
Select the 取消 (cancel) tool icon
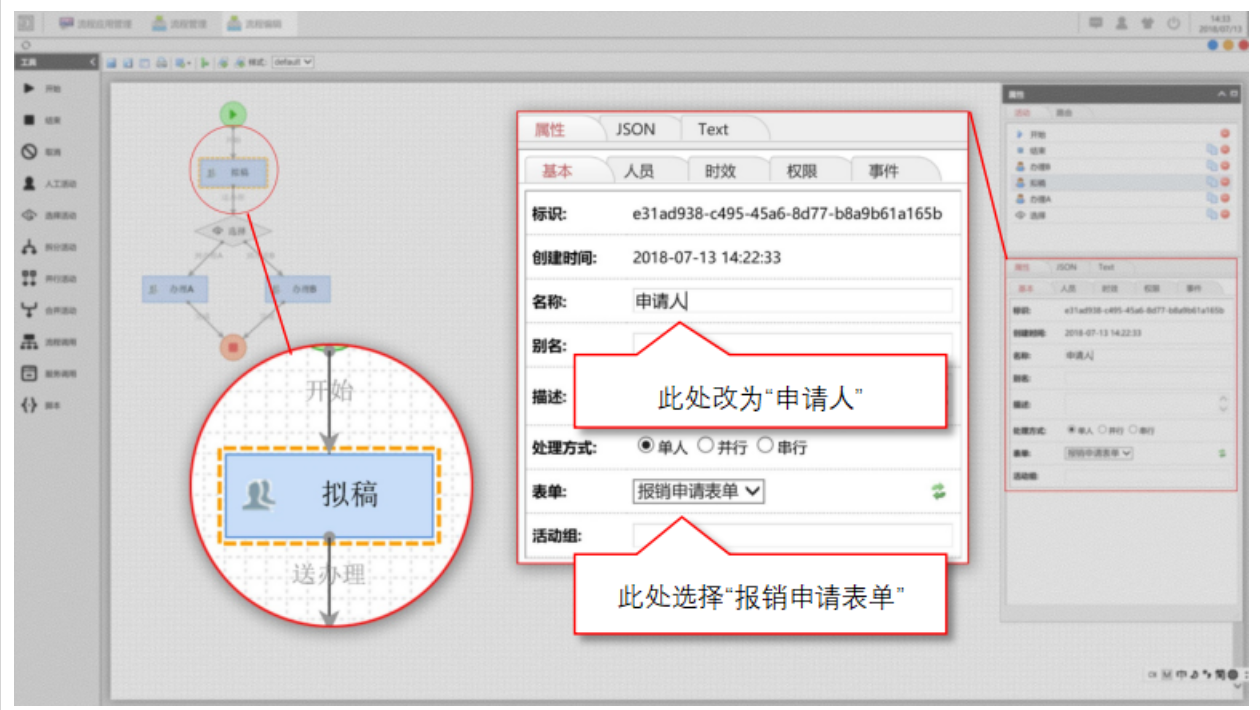[x=30, y=152]
